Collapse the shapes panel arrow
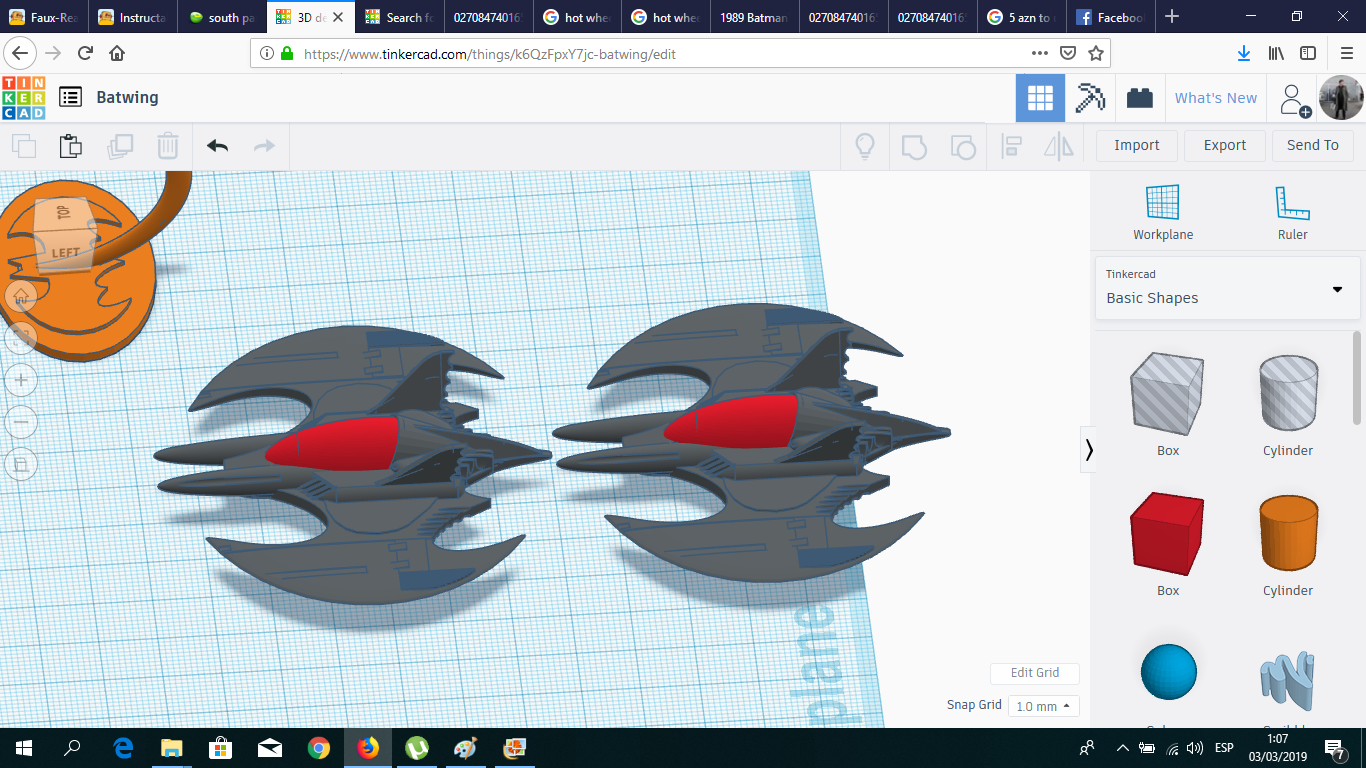 [x=1089, y=451]
